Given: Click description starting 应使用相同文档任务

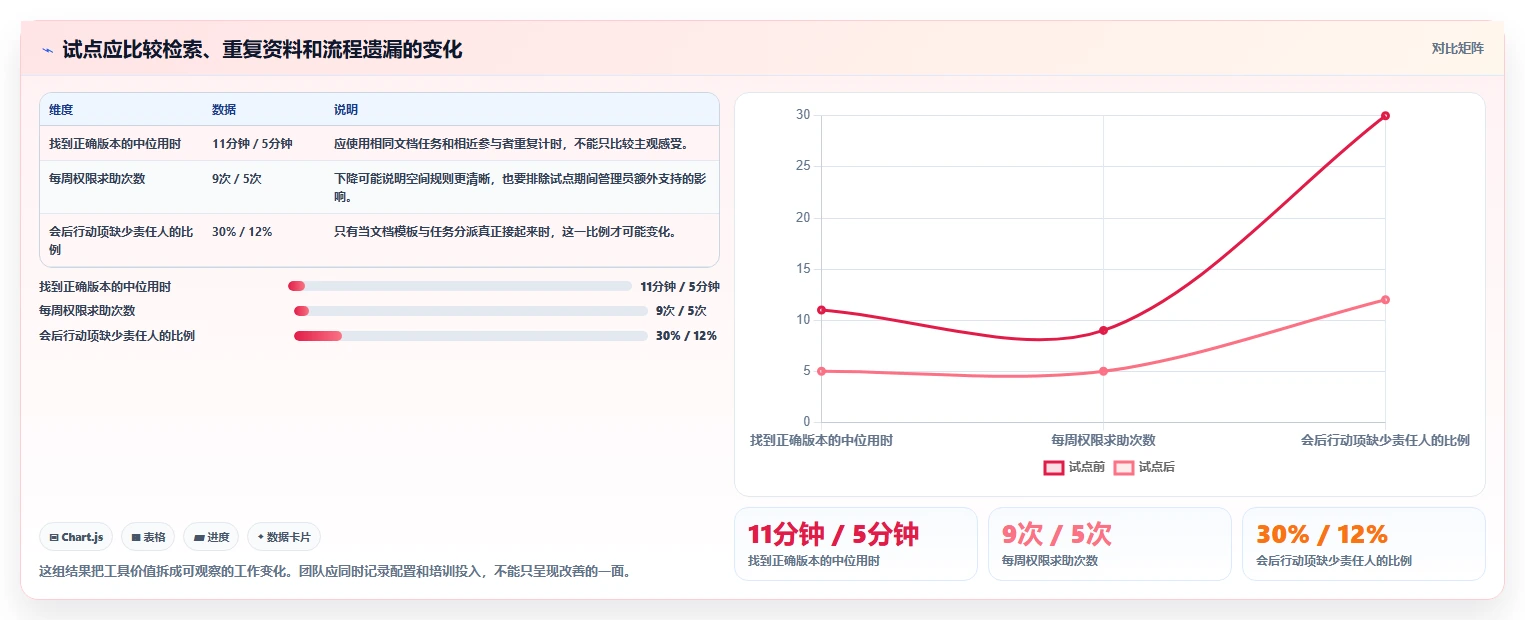Looking at the screenshot, I should [x=511, y=144].
